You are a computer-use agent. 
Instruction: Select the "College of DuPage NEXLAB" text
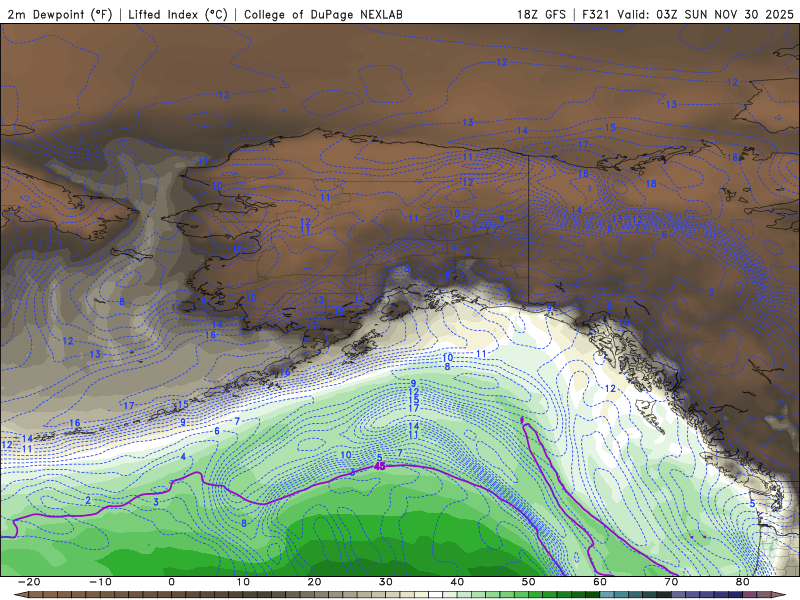(x=323, y=14)
